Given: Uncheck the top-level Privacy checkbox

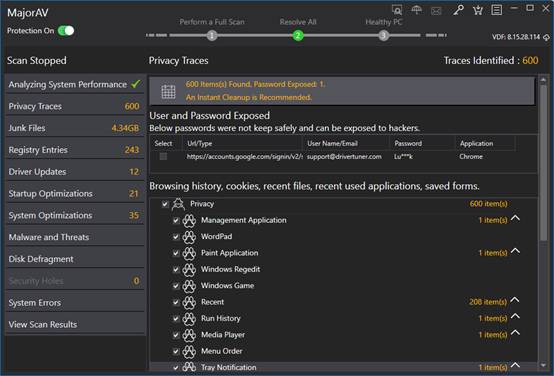Looking at the screenshot, I should (165, 204).
